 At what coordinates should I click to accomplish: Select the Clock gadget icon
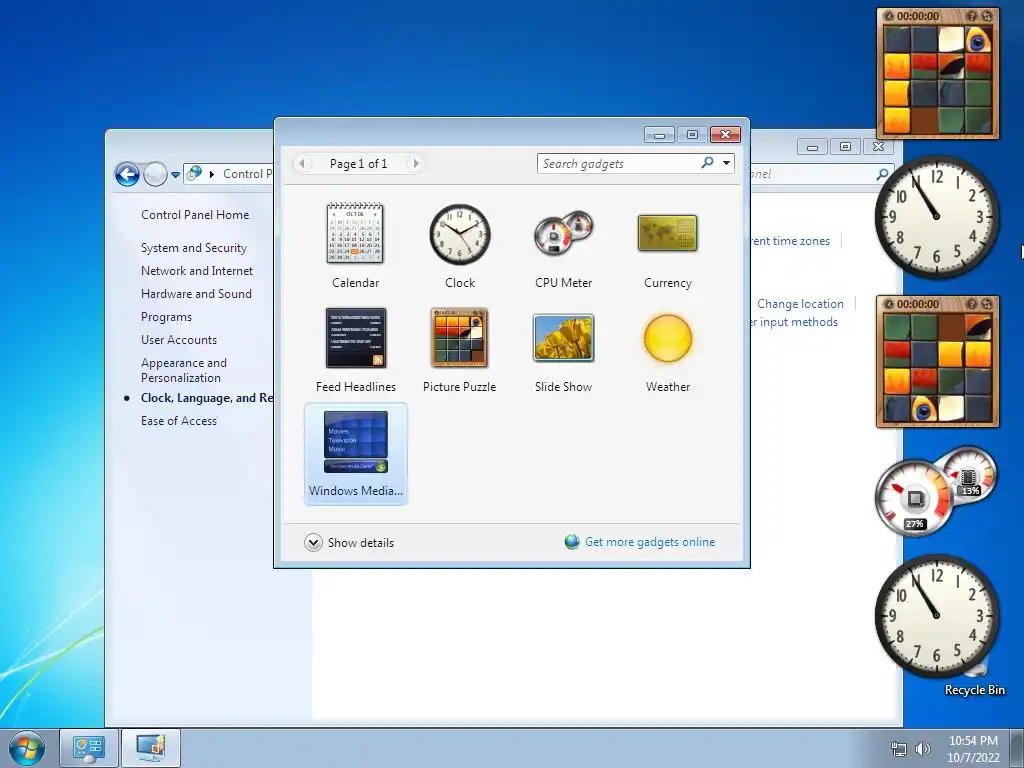tap(460, 234)
